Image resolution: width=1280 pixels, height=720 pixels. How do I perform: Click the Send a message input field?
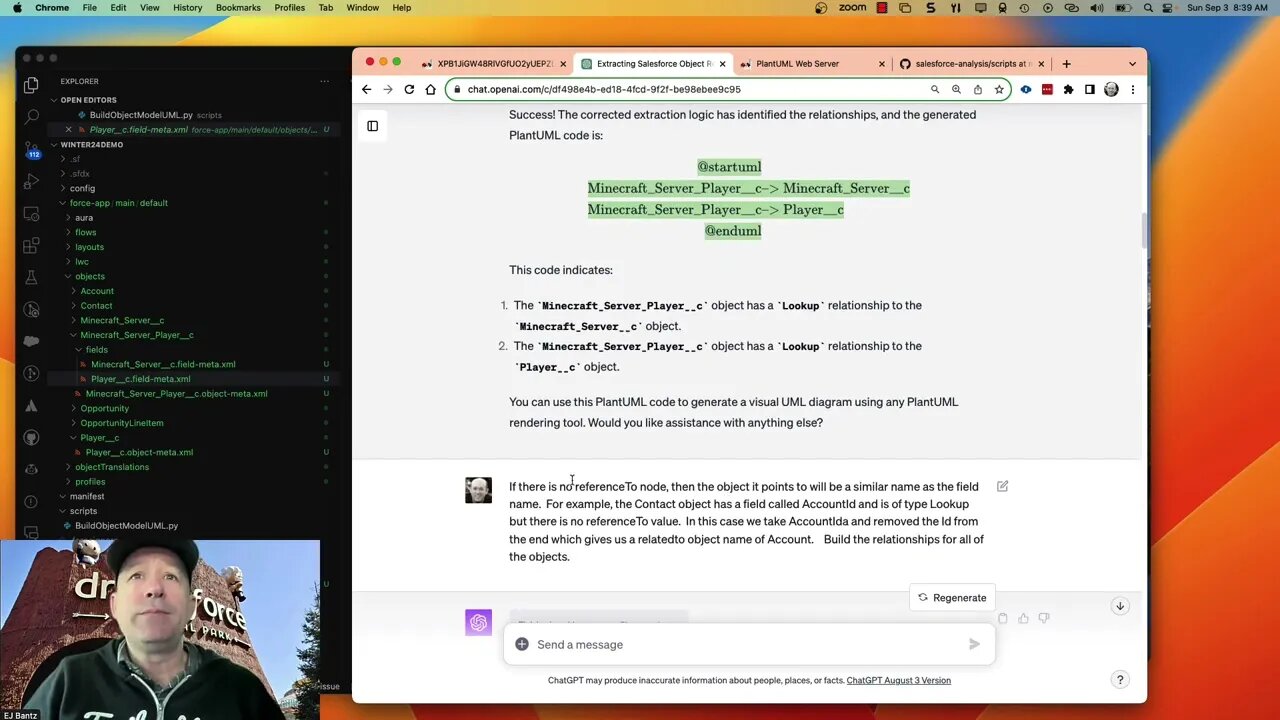pyautogui.click(x=750, y=644)
